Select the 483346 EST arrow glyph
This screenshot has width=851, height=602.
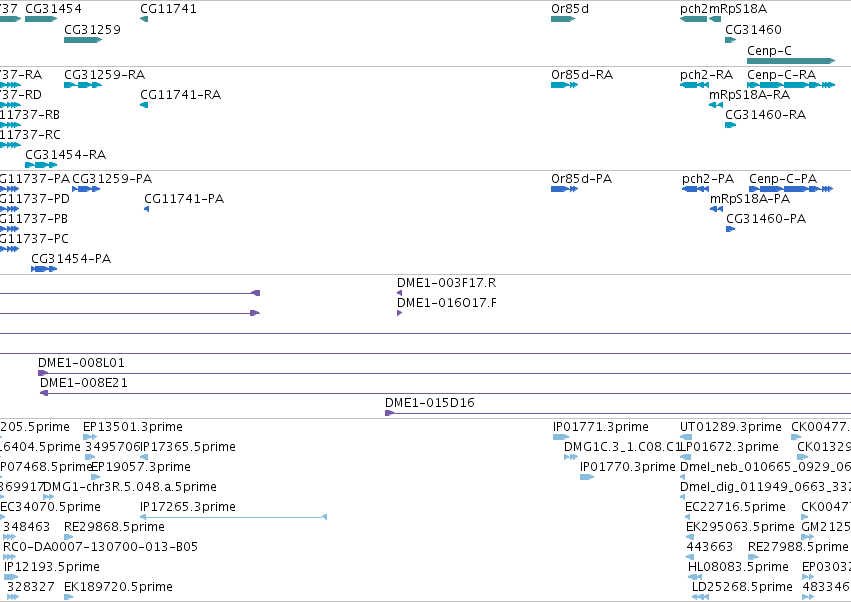coord(808,597)
